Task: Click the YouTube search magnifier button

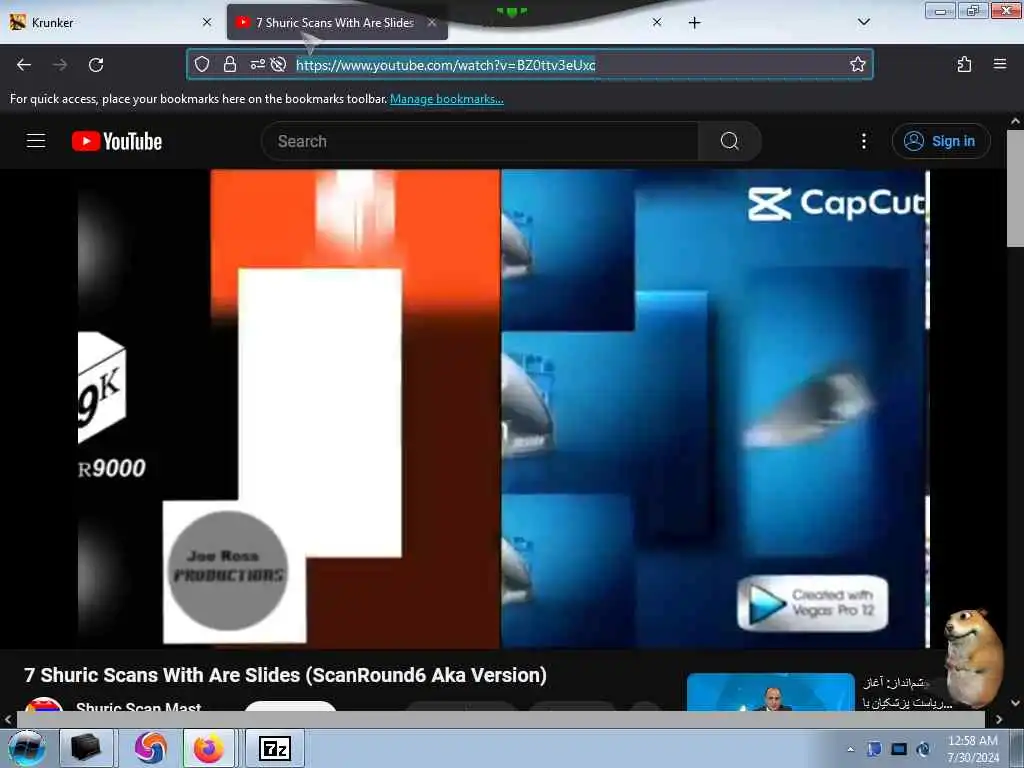Action: [729, 141]
